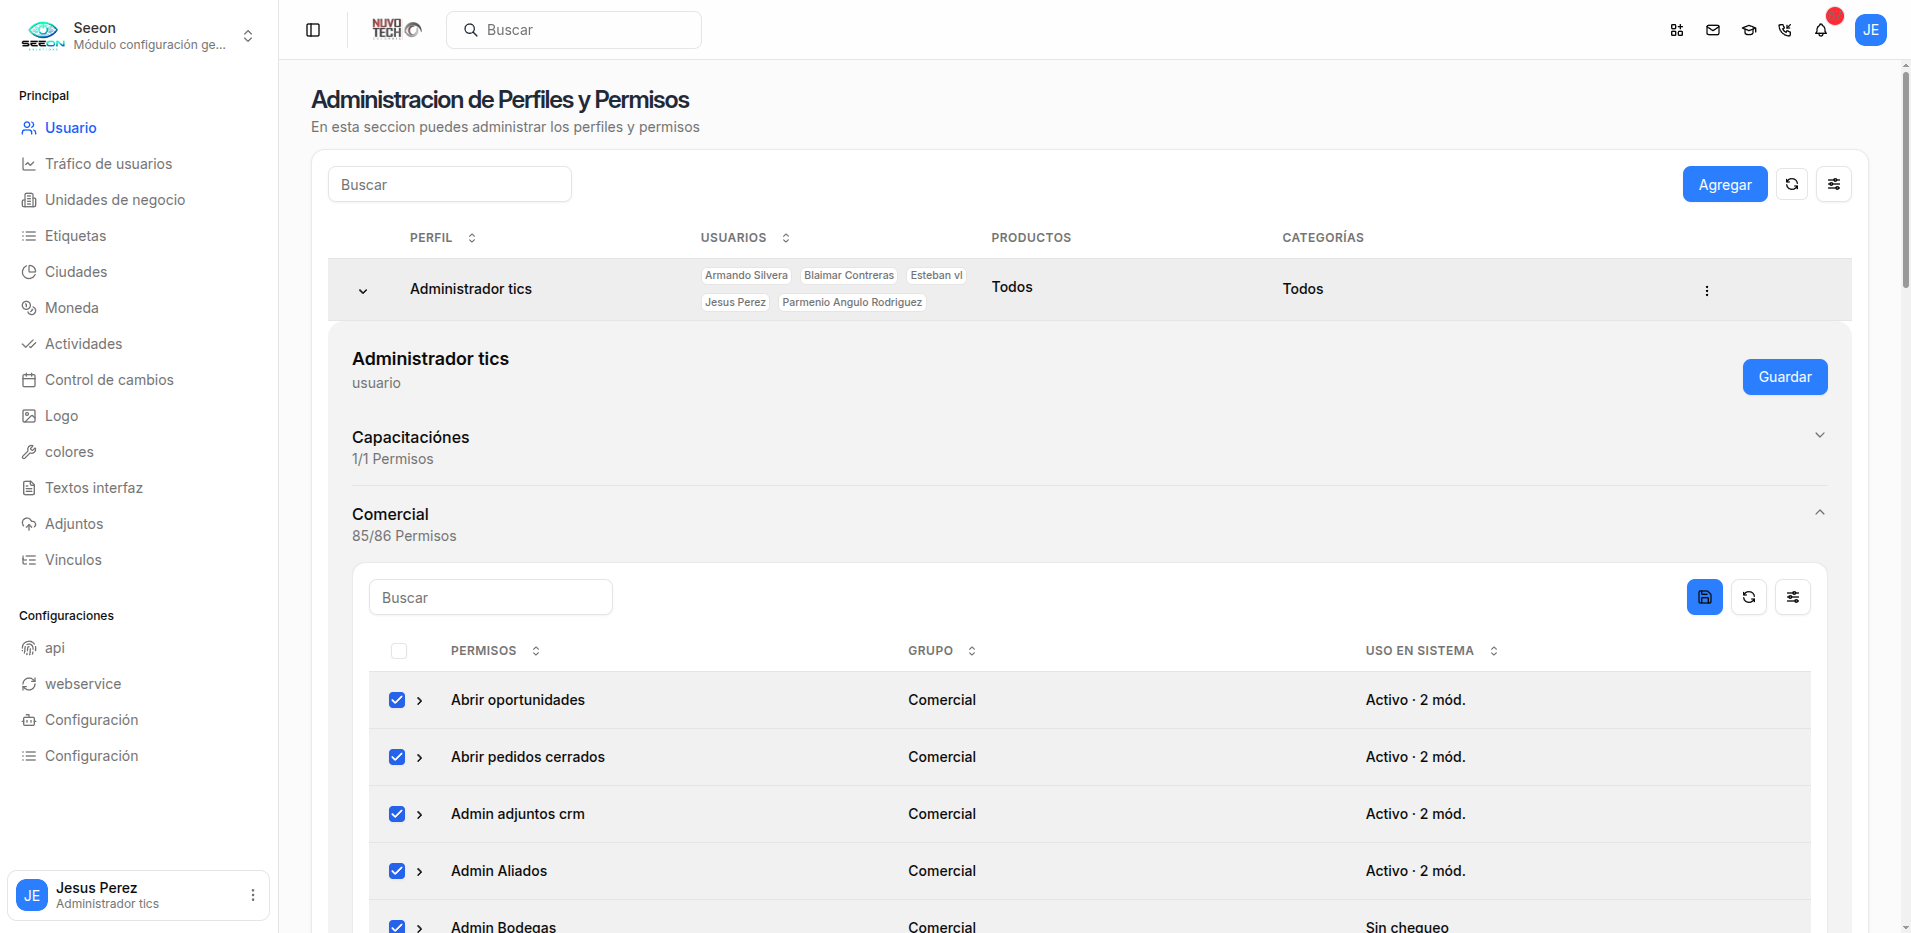
Task: Focus the profiles Buscar field
Action: [450, 184]
